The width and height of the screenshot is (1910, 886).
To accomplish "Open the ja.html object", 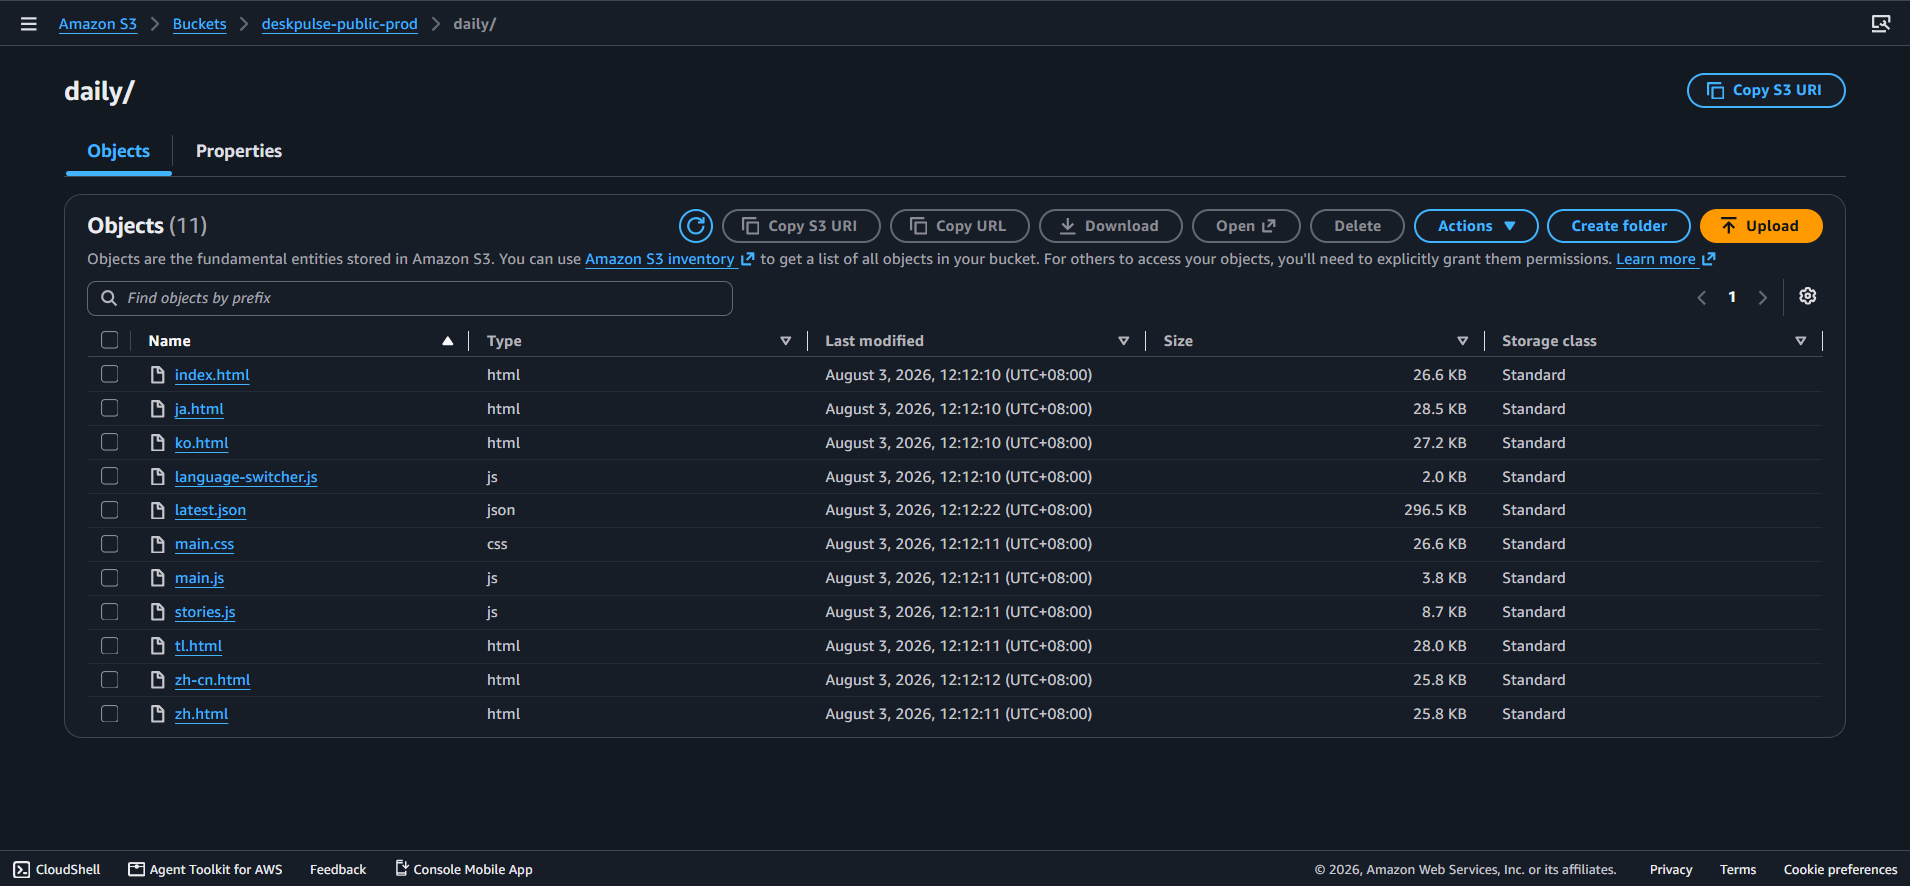I will pyautogui.click(x=199, y=409).
